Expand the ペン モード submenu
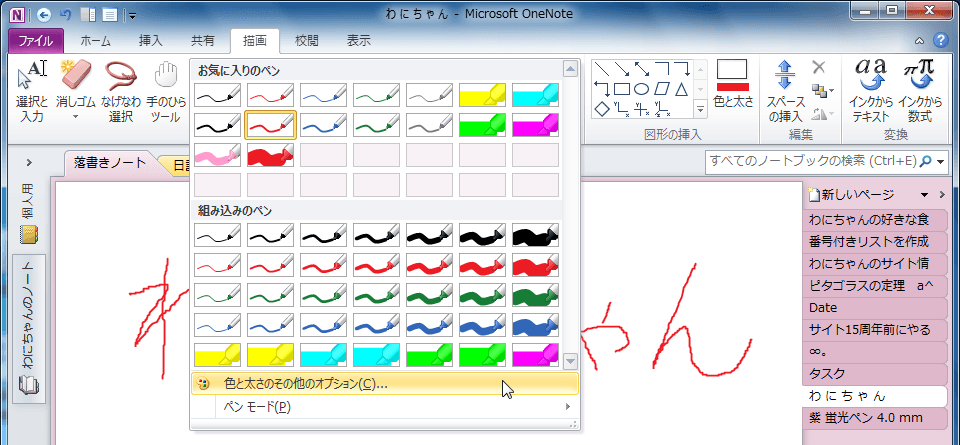Screen dimensions: 960x445 tap(385, 407)
